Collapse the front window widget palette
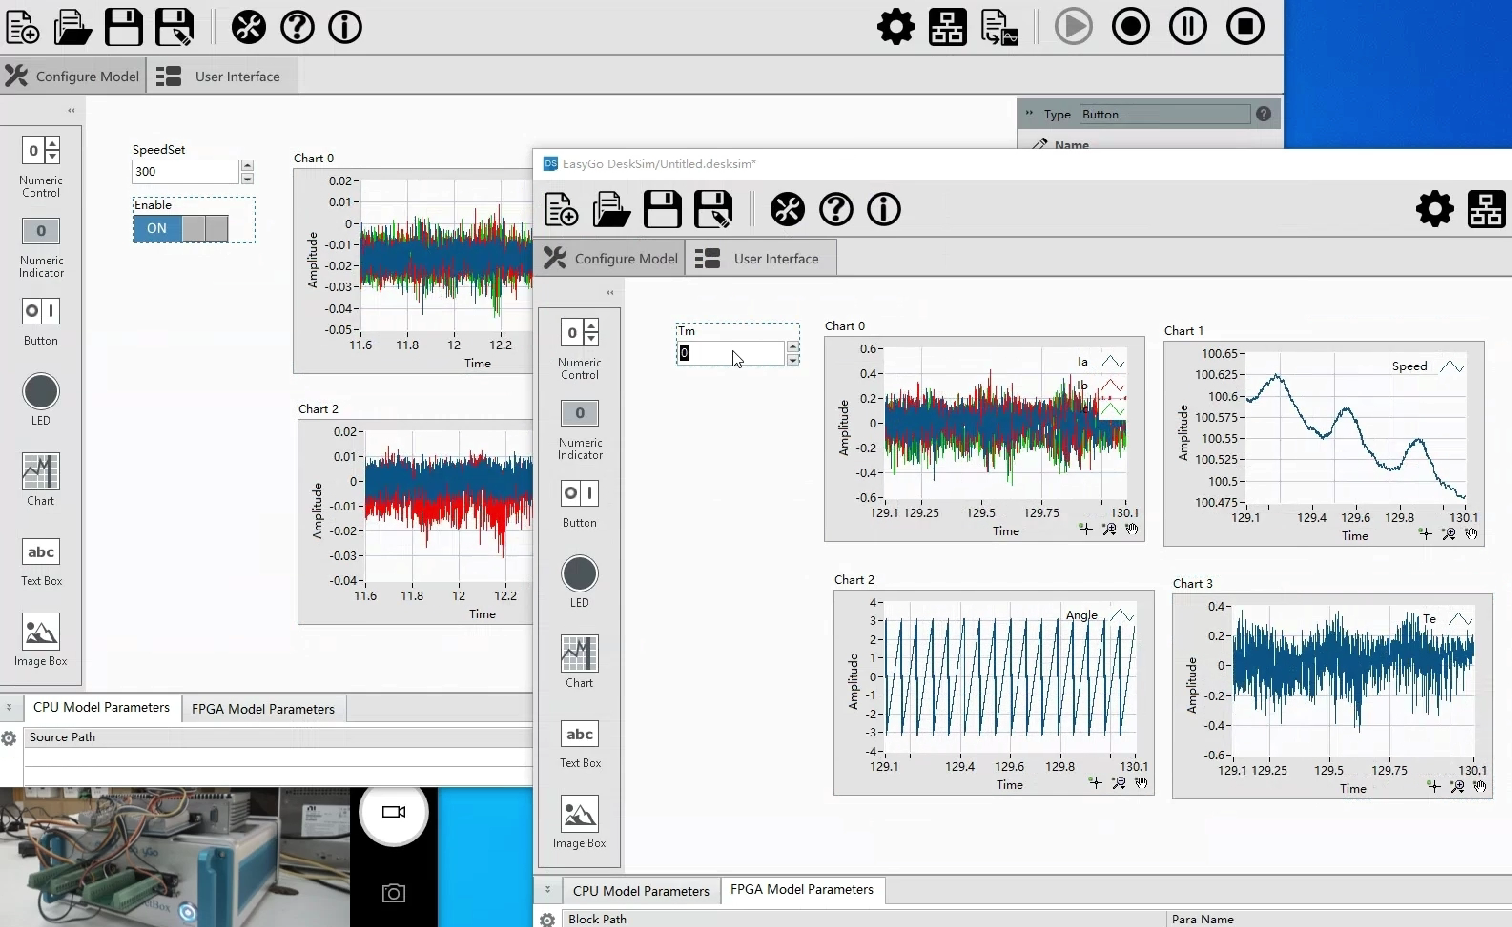 (x=609, y=292)
